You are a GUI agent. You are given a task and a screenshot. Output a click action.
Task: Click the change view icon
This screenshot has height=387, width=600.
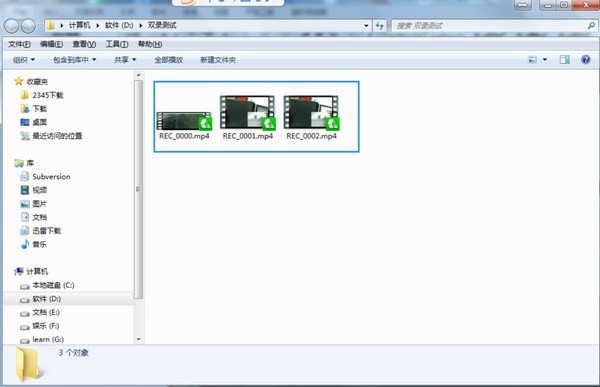click(x=532, y=60)
